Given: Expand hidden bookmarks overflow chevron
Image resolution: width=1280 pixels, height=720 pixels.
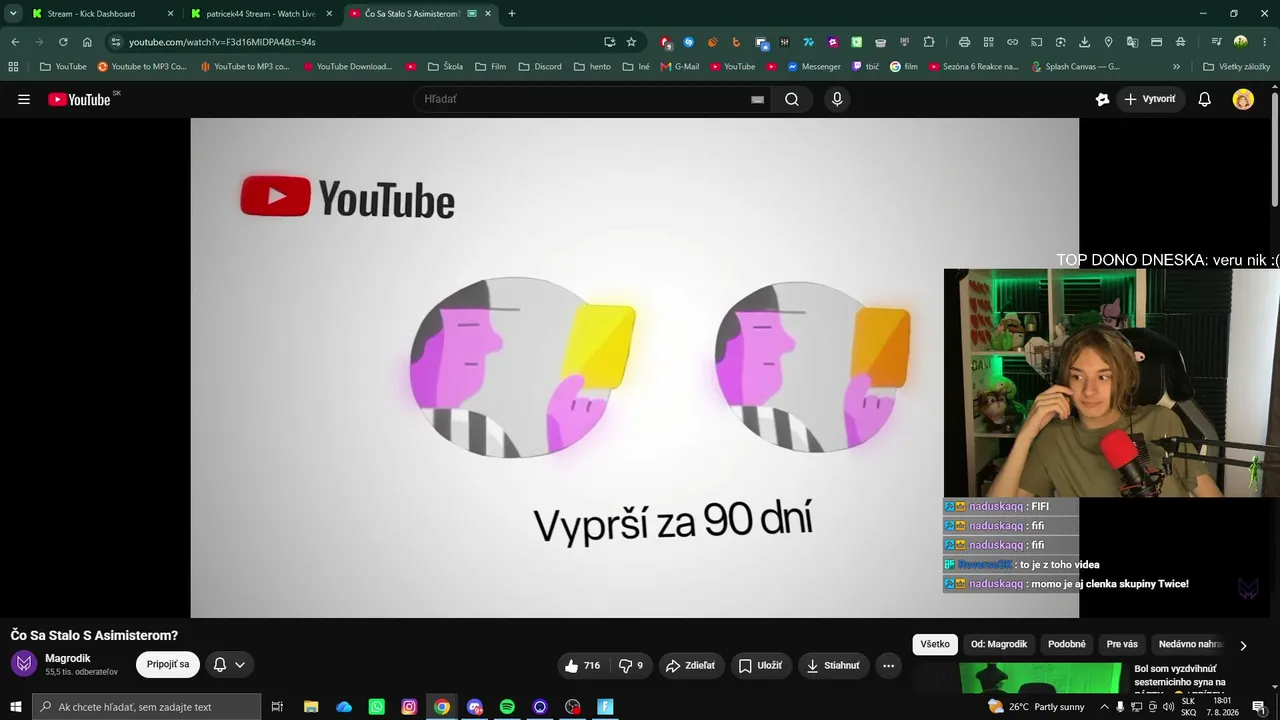Looking at the screenshot, I should (x=1176, y=67).
